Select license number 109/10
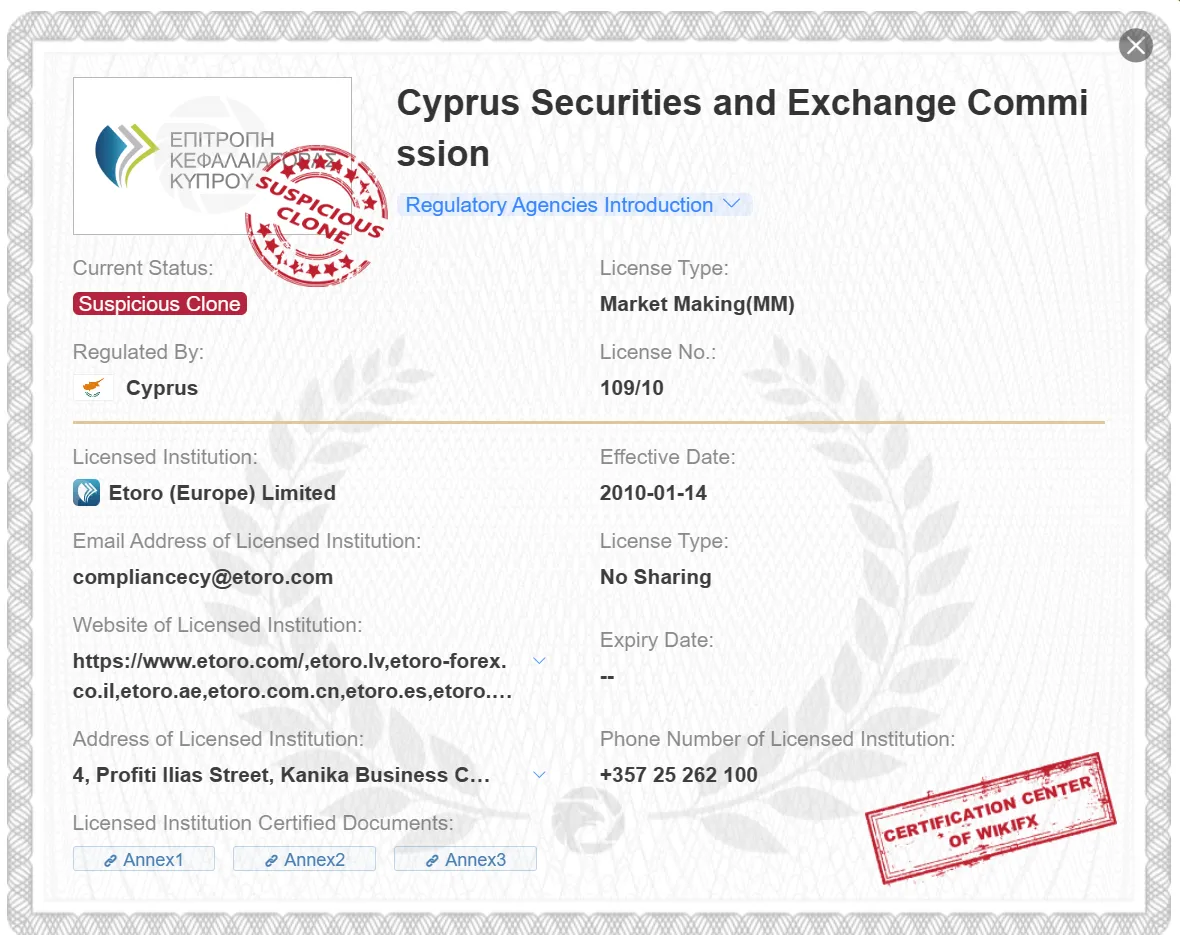The width and height of the screenshot is (1180, 935). point(631,388)
